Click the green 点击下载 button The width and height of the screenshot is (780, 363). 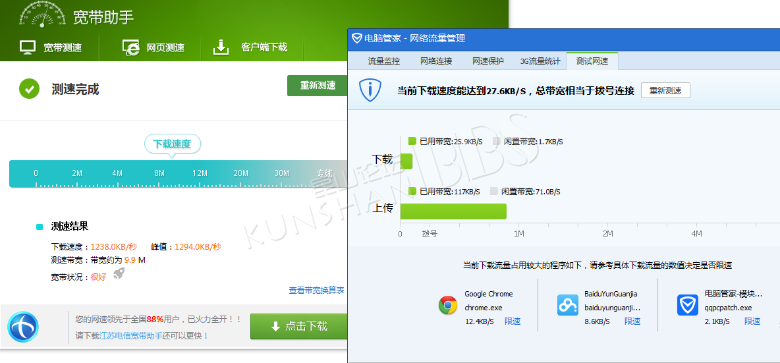click(x=299, y=327)
